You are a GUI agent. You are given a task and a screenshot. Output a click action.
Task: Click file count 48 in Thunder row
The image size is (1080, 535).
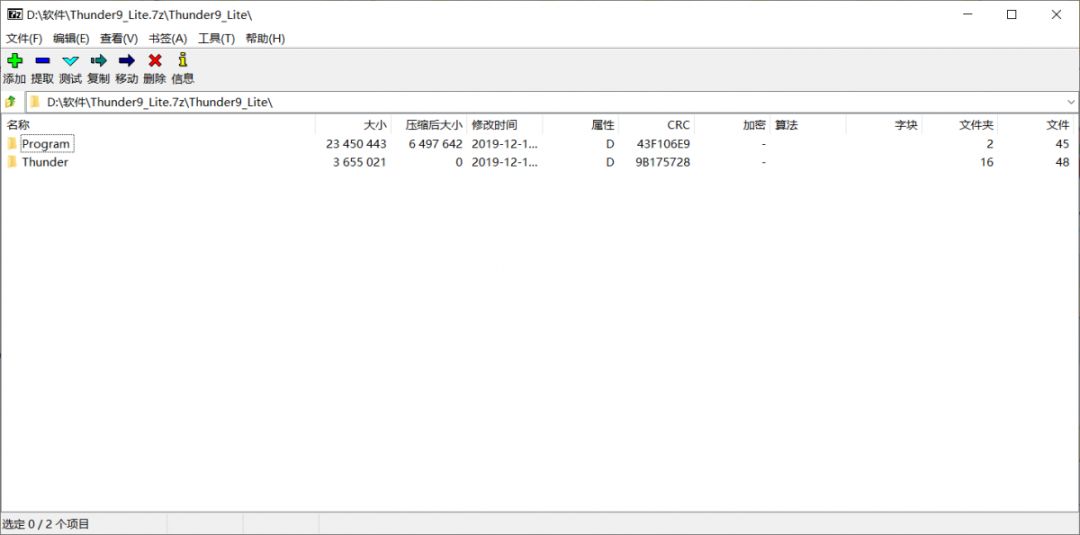click(x=1062, y=162)
